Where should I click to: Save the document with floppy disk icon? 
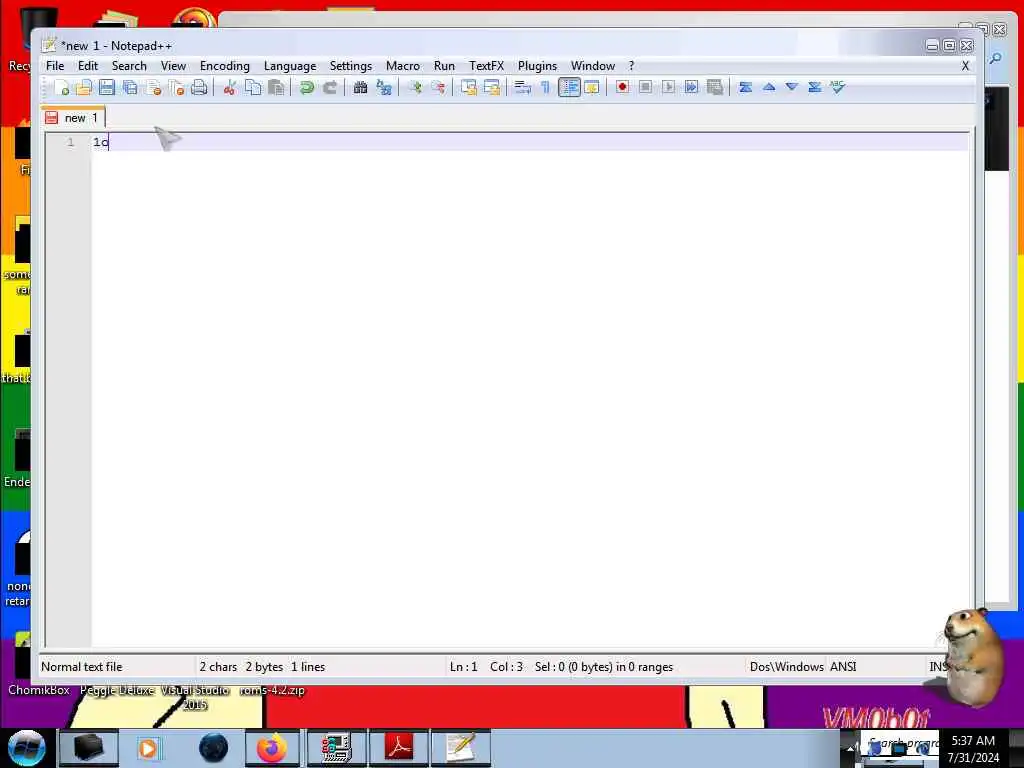tap(106, 87)
